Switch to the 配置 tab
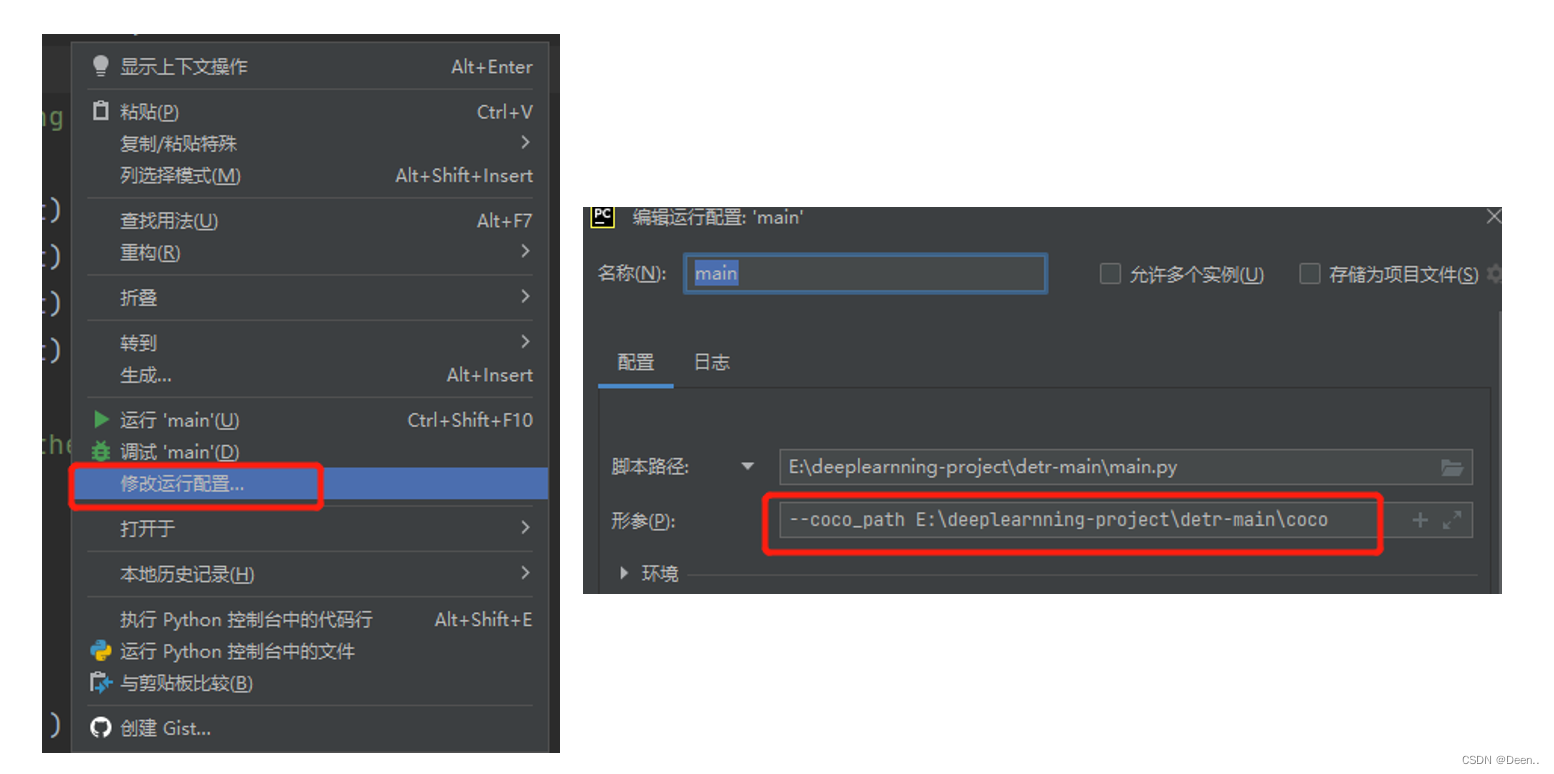 tap(636, 362)
